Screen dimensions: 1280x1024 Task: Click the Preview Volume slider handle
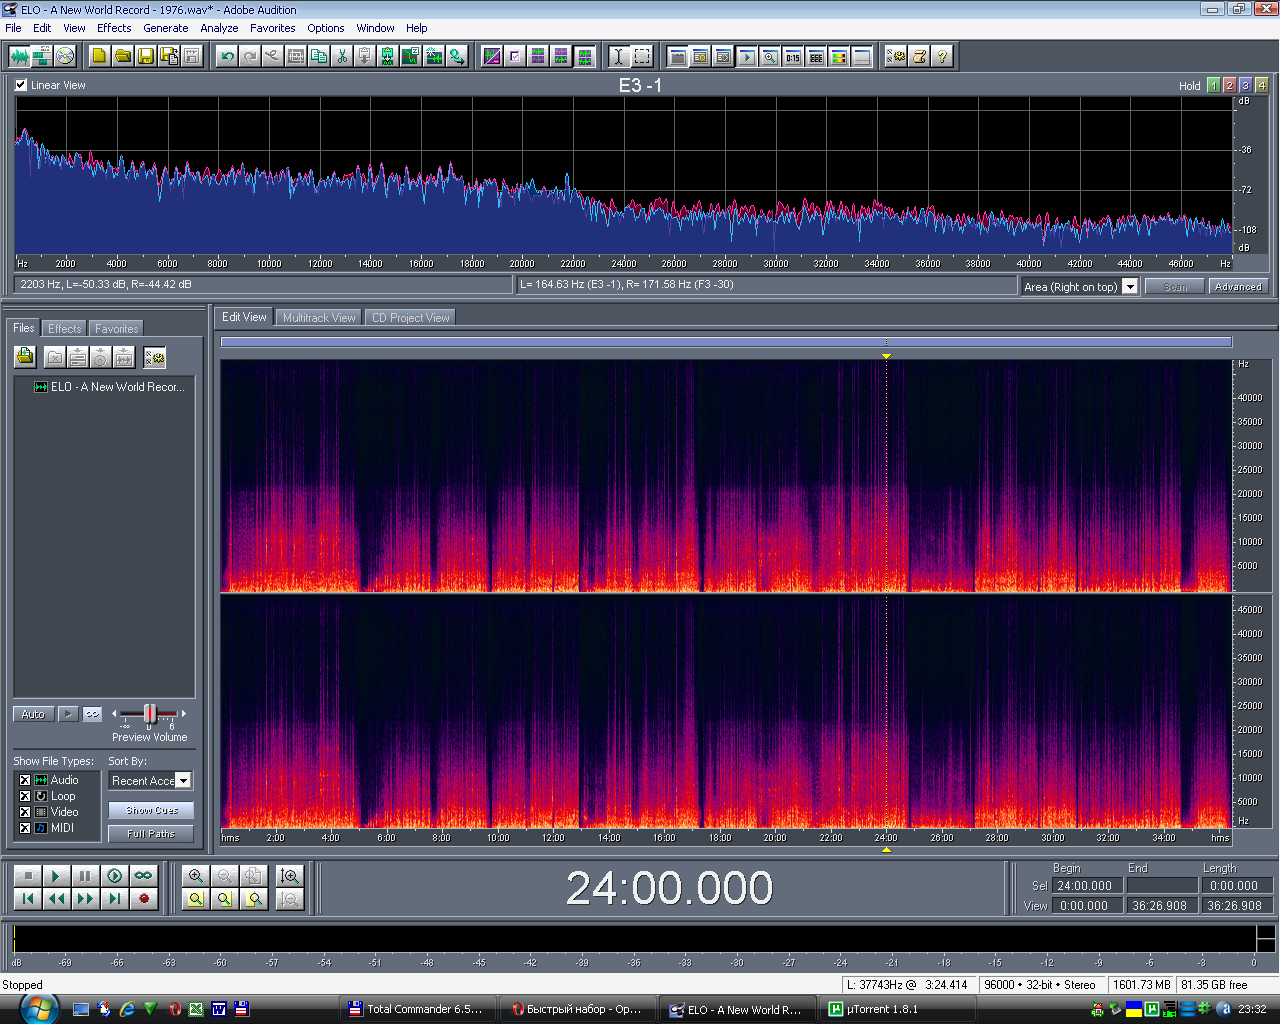(150, 713)
